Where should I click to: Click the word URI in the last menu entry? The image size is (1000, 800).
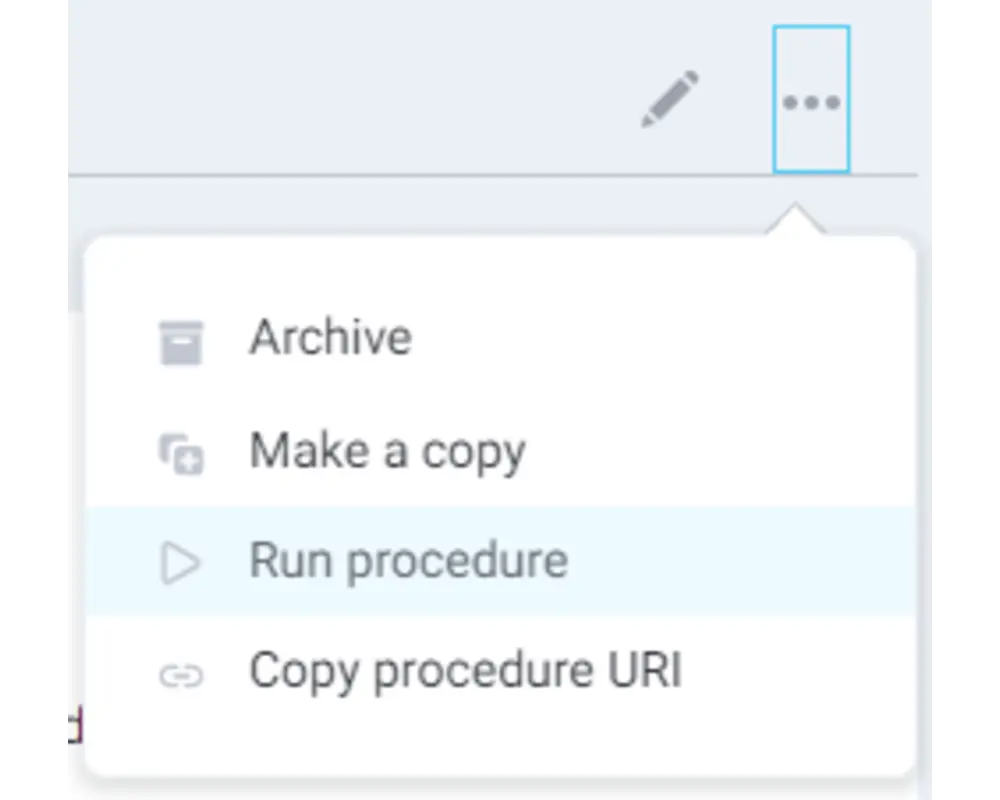[x=645, y=669]
